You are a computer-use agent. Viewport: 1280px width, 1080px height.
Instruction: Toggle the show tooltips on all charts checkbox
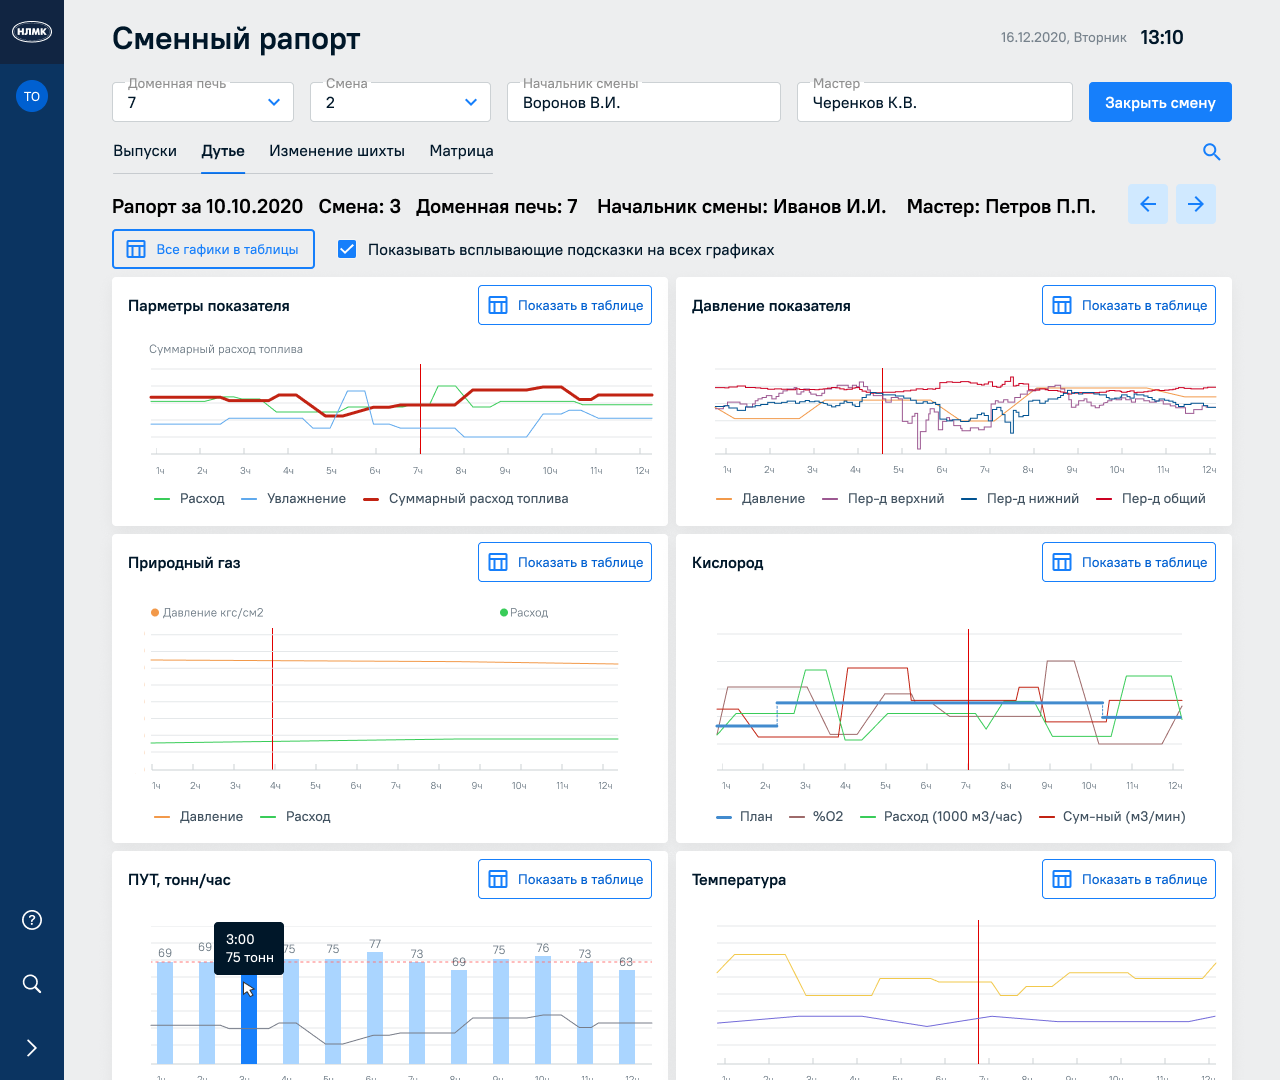pos(347,249)
